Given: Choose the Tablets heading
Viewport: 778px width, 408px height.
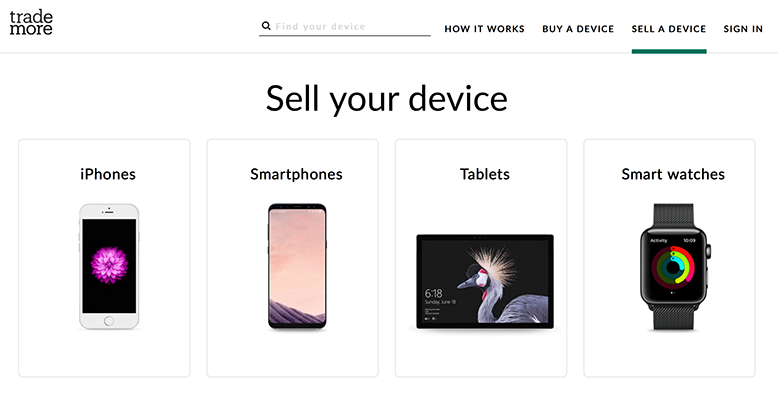Looking at the screenshot, I should [x=485, y=174].
